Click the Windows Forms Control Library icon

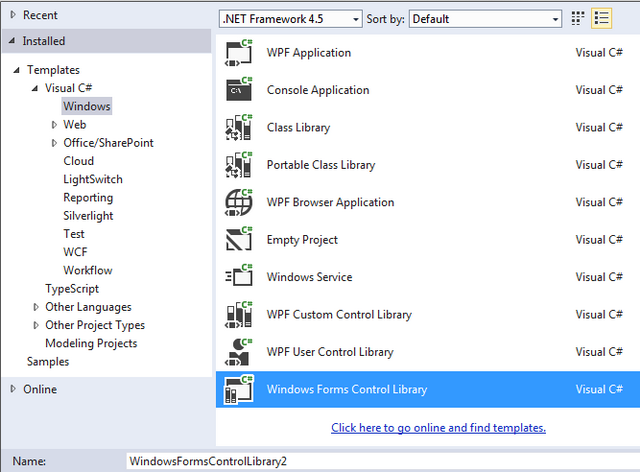click(239, 390)
